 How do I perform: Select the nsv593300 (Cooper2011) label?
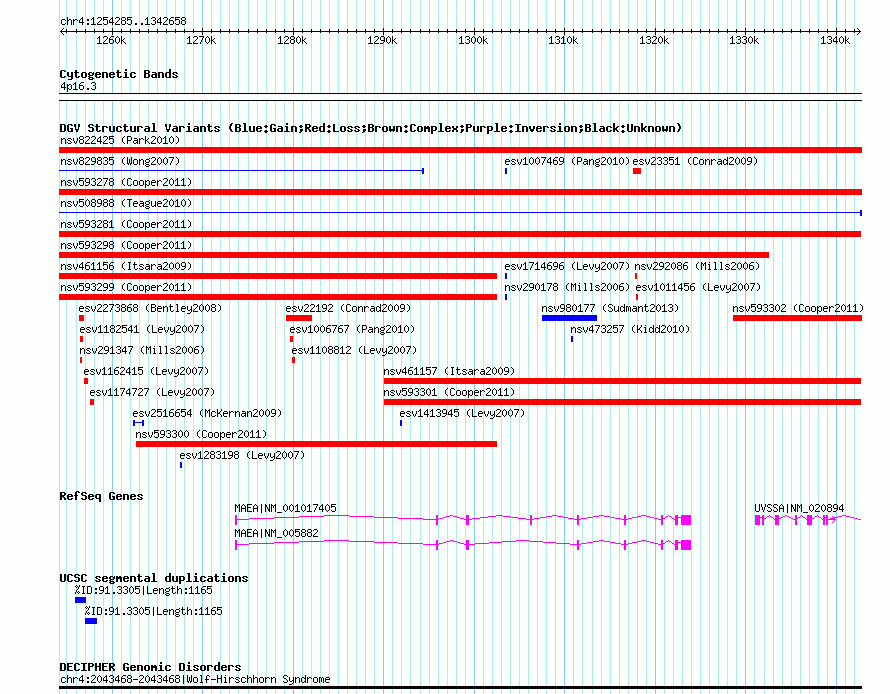[201, 434]
